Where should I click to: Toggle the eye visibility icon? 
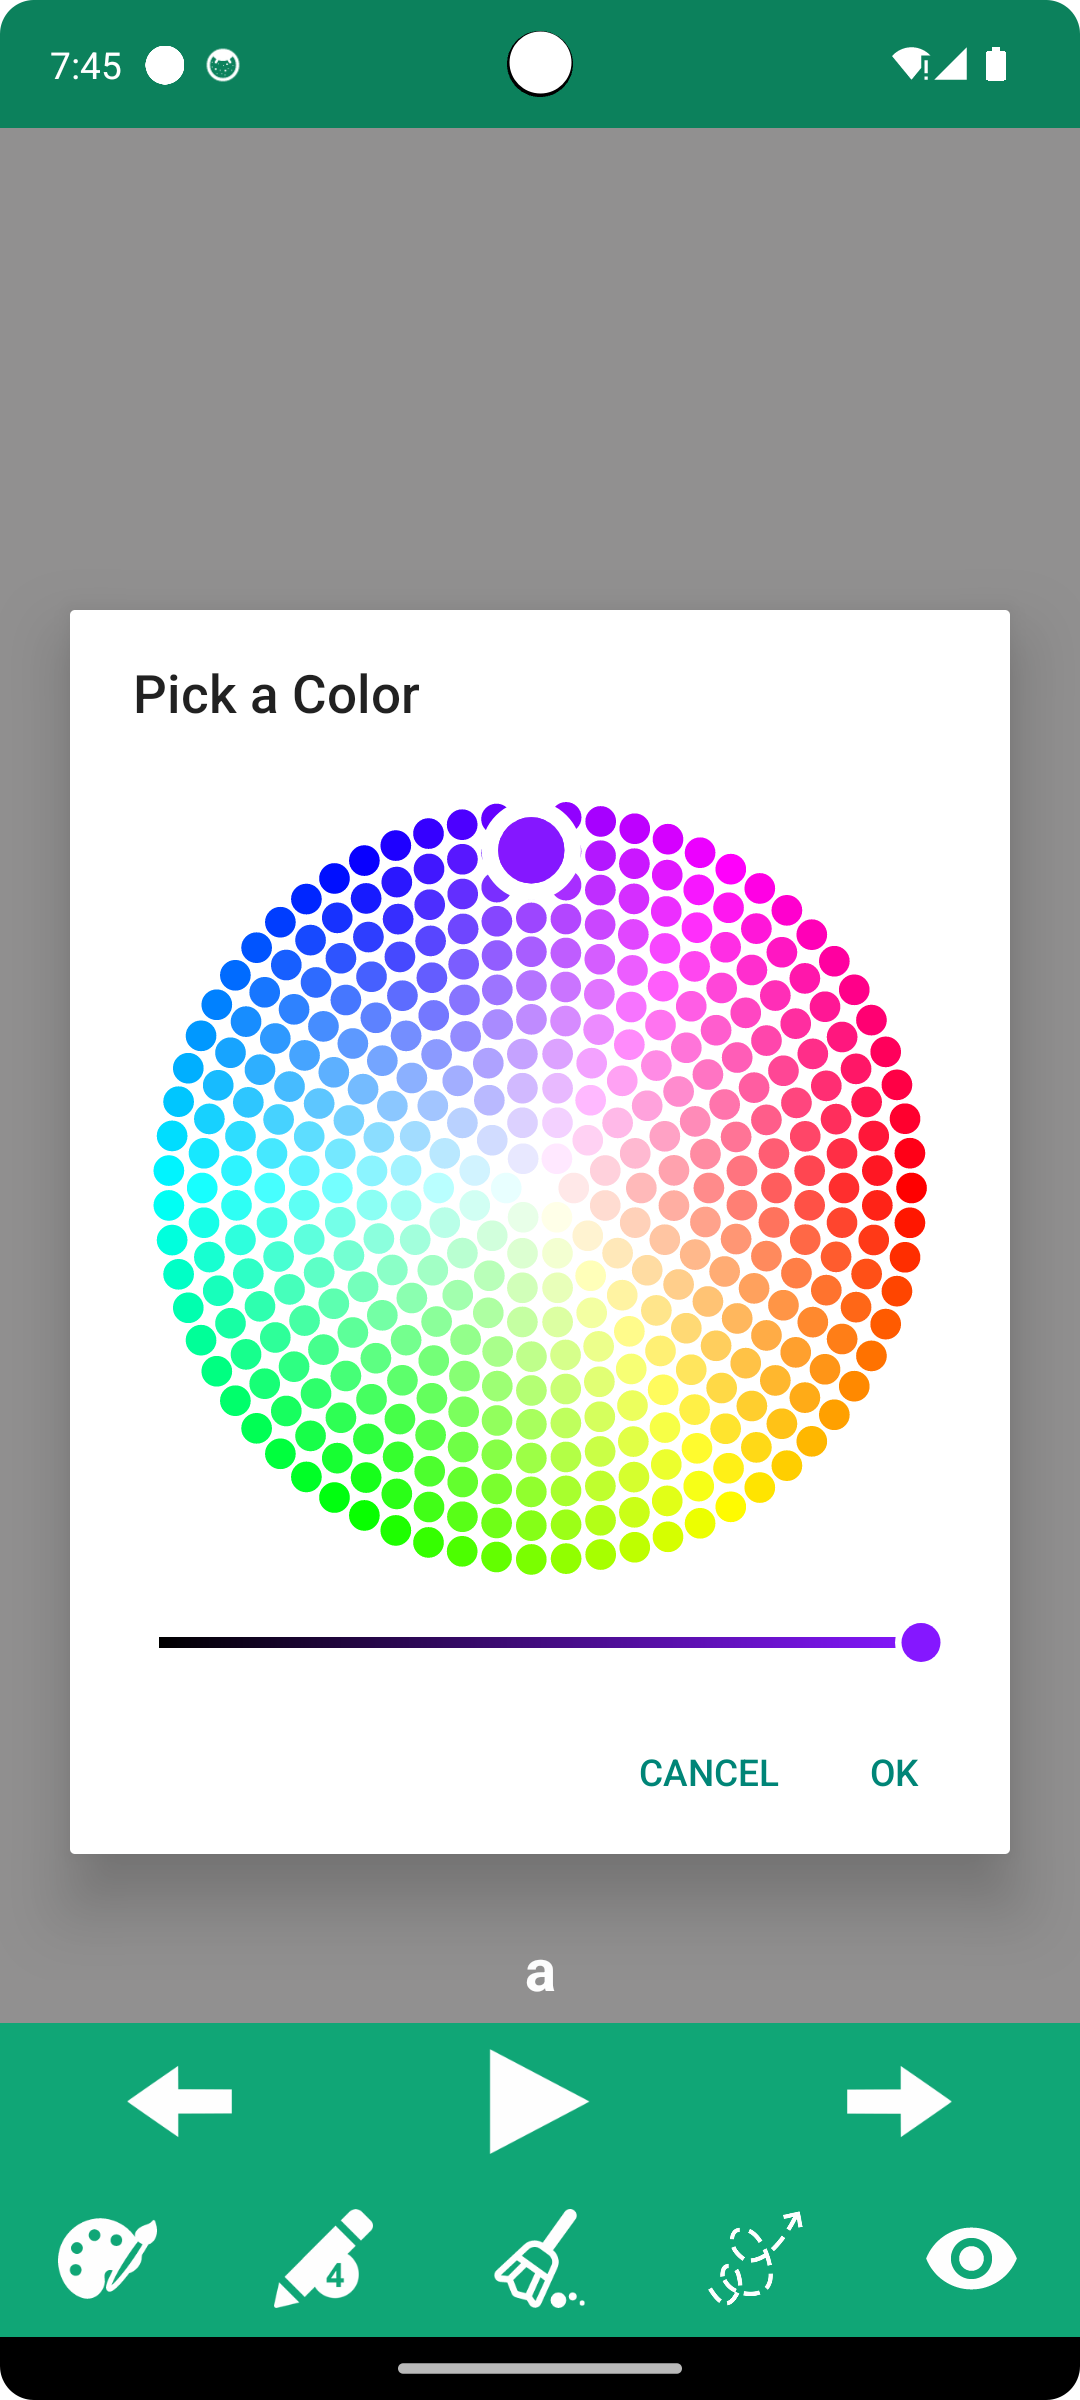971,2258
